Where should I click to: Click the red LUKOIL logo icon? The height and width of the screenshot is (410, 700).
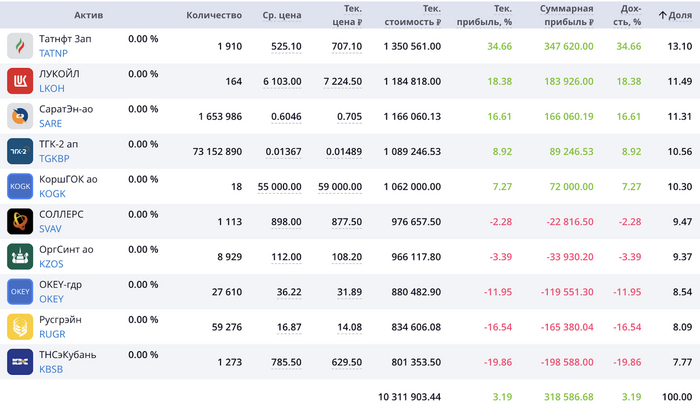click(x=21, y=81)
